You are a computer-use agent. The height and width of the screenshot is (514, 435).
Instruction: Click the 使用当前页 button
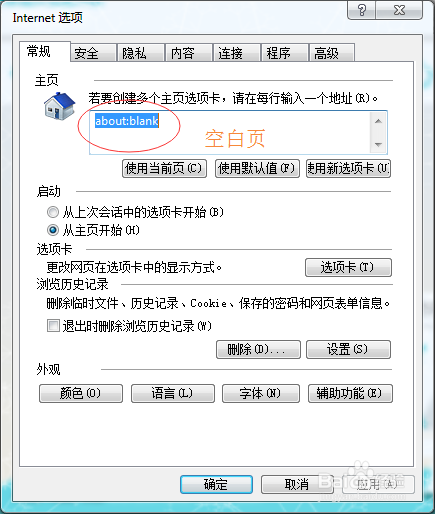tap(164, 168)
